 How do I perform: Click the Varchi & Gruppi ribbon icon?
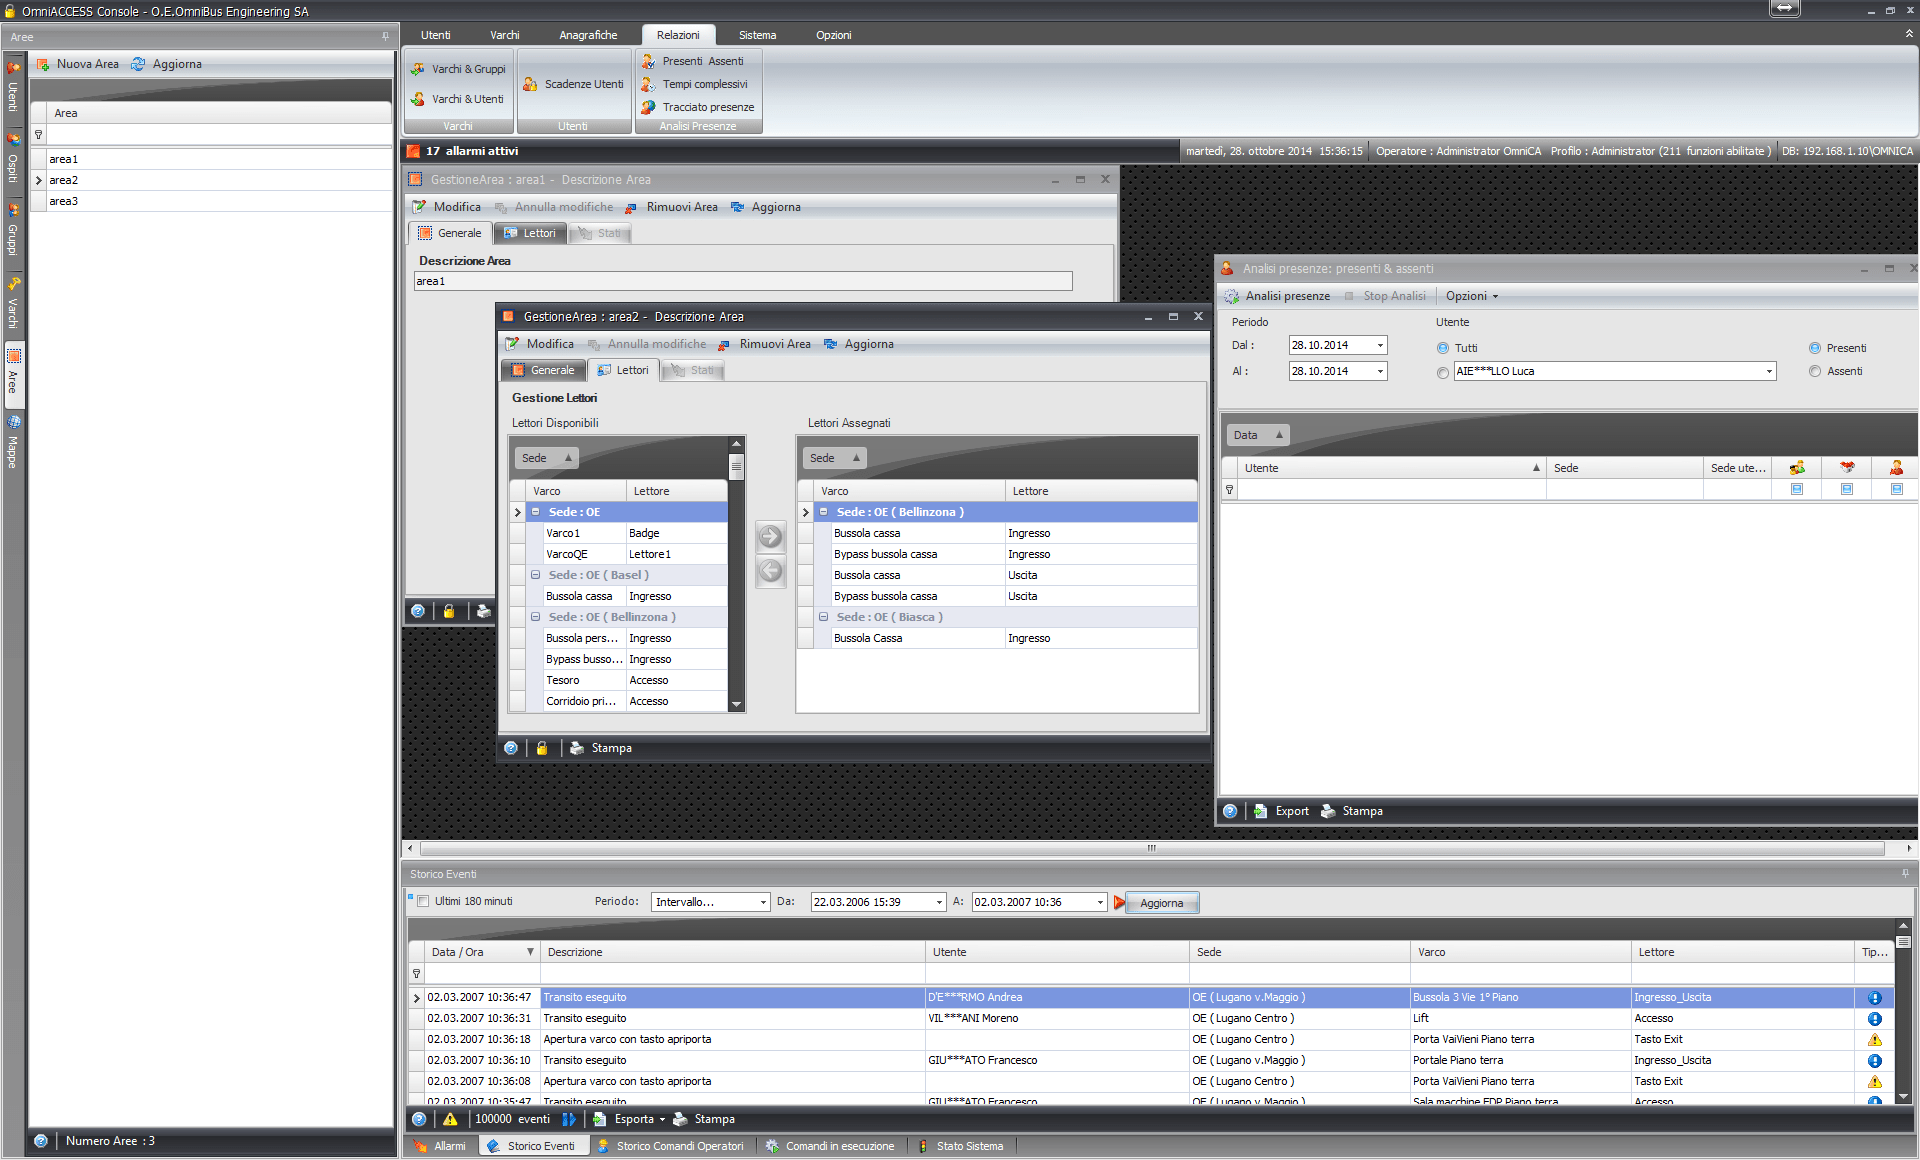coord(418,69)
